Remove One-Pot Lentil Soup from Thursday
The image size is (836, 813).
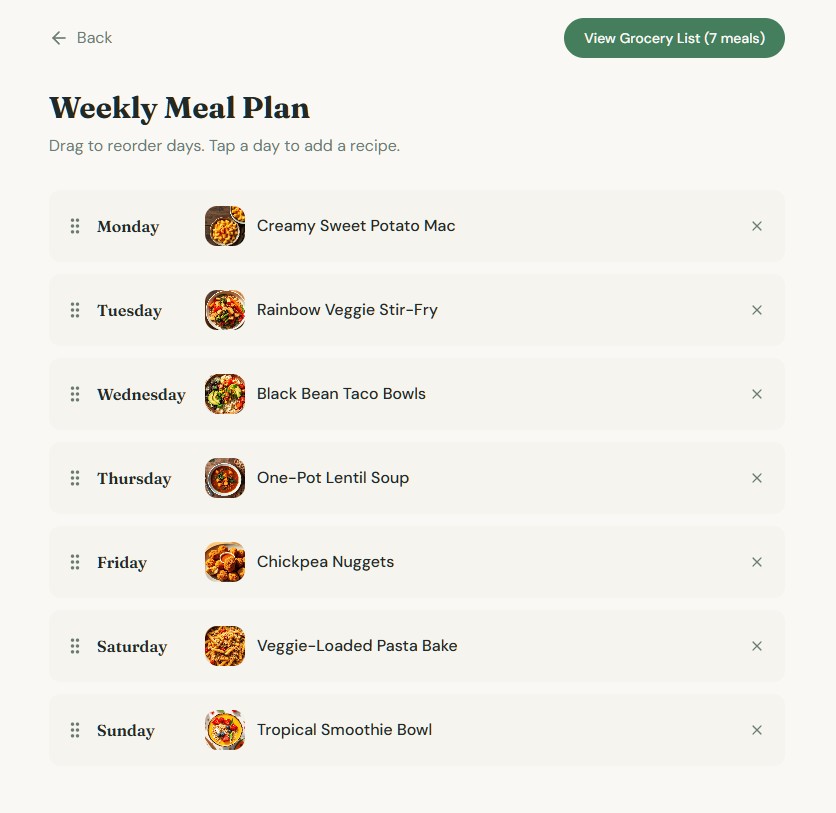pos(757,478)
